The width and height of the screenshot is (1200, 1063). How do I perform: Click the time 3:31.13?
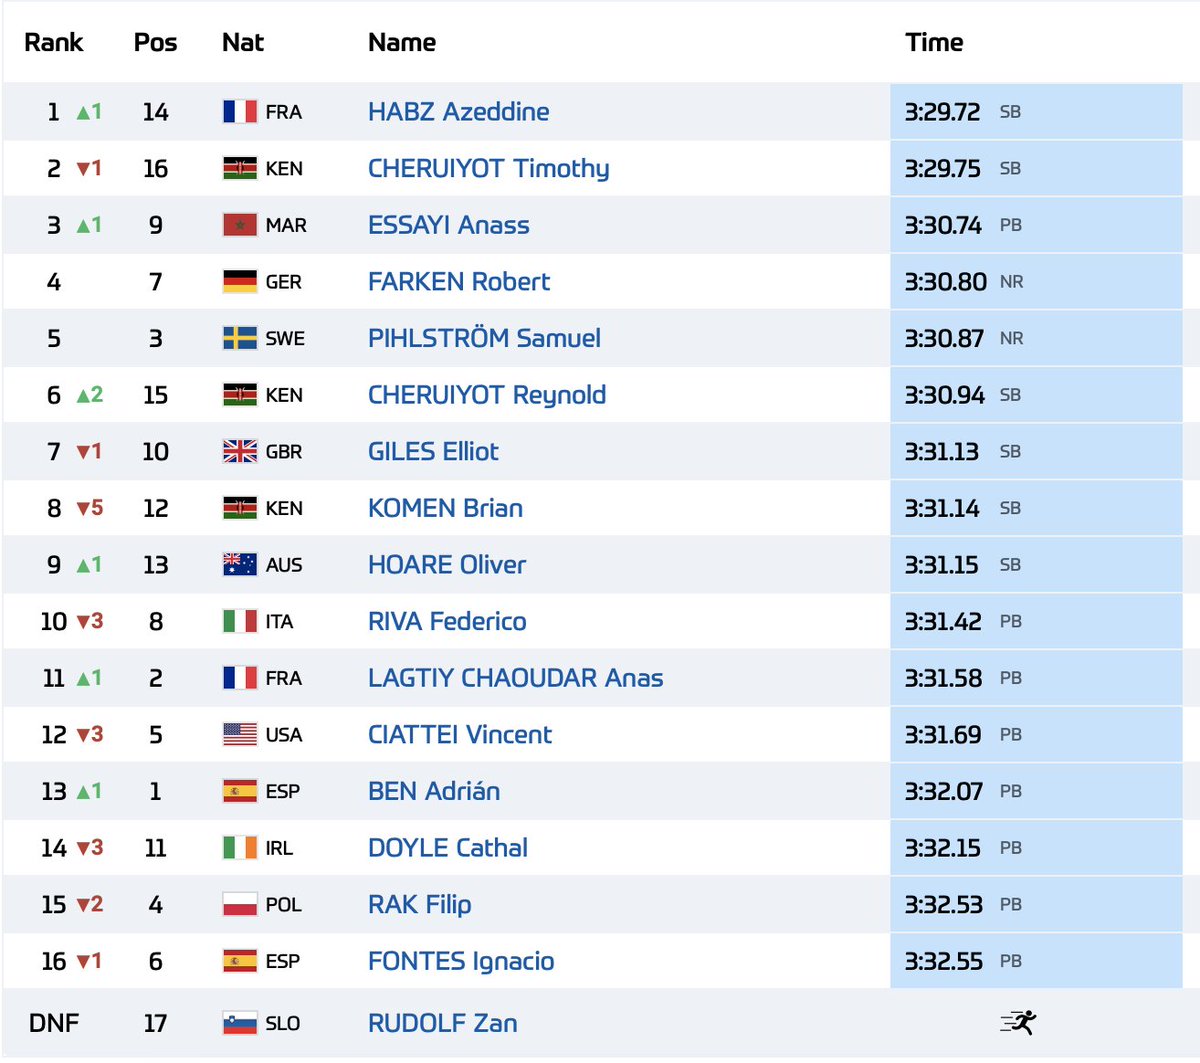pos(941,452)
